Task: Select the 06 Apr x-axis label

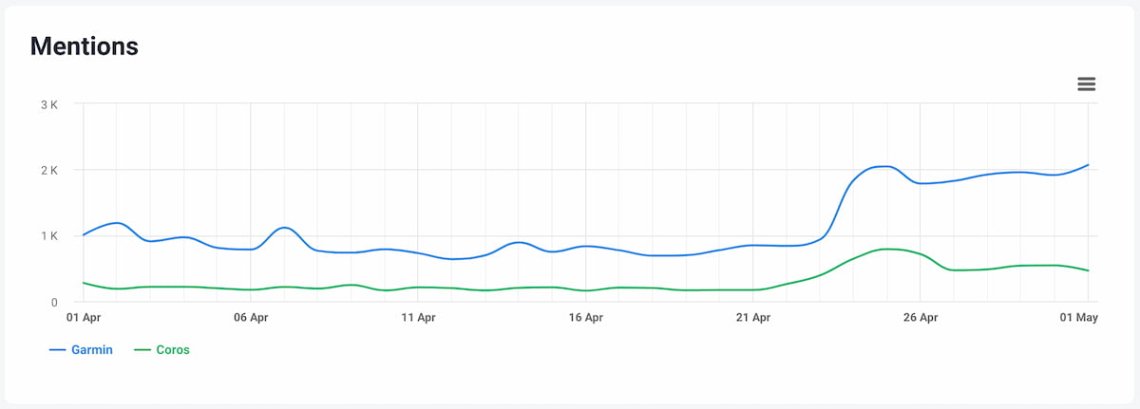Action: pyautogui.click(x=251, y=318)
